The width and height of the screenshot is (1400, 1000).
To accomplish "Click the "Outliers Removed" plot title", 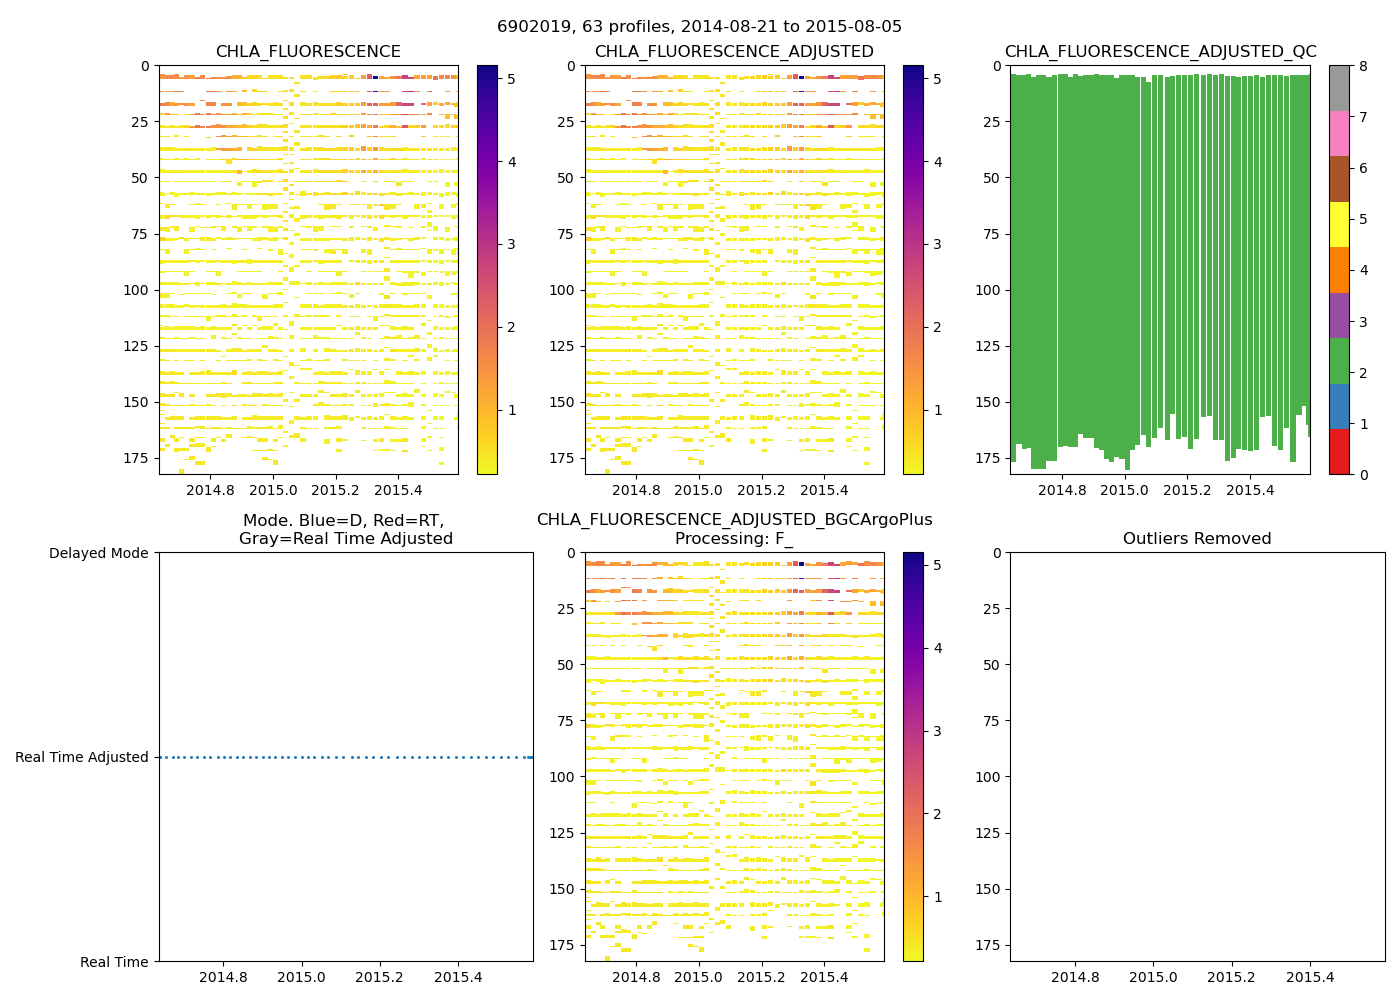I will point(1196,539).
